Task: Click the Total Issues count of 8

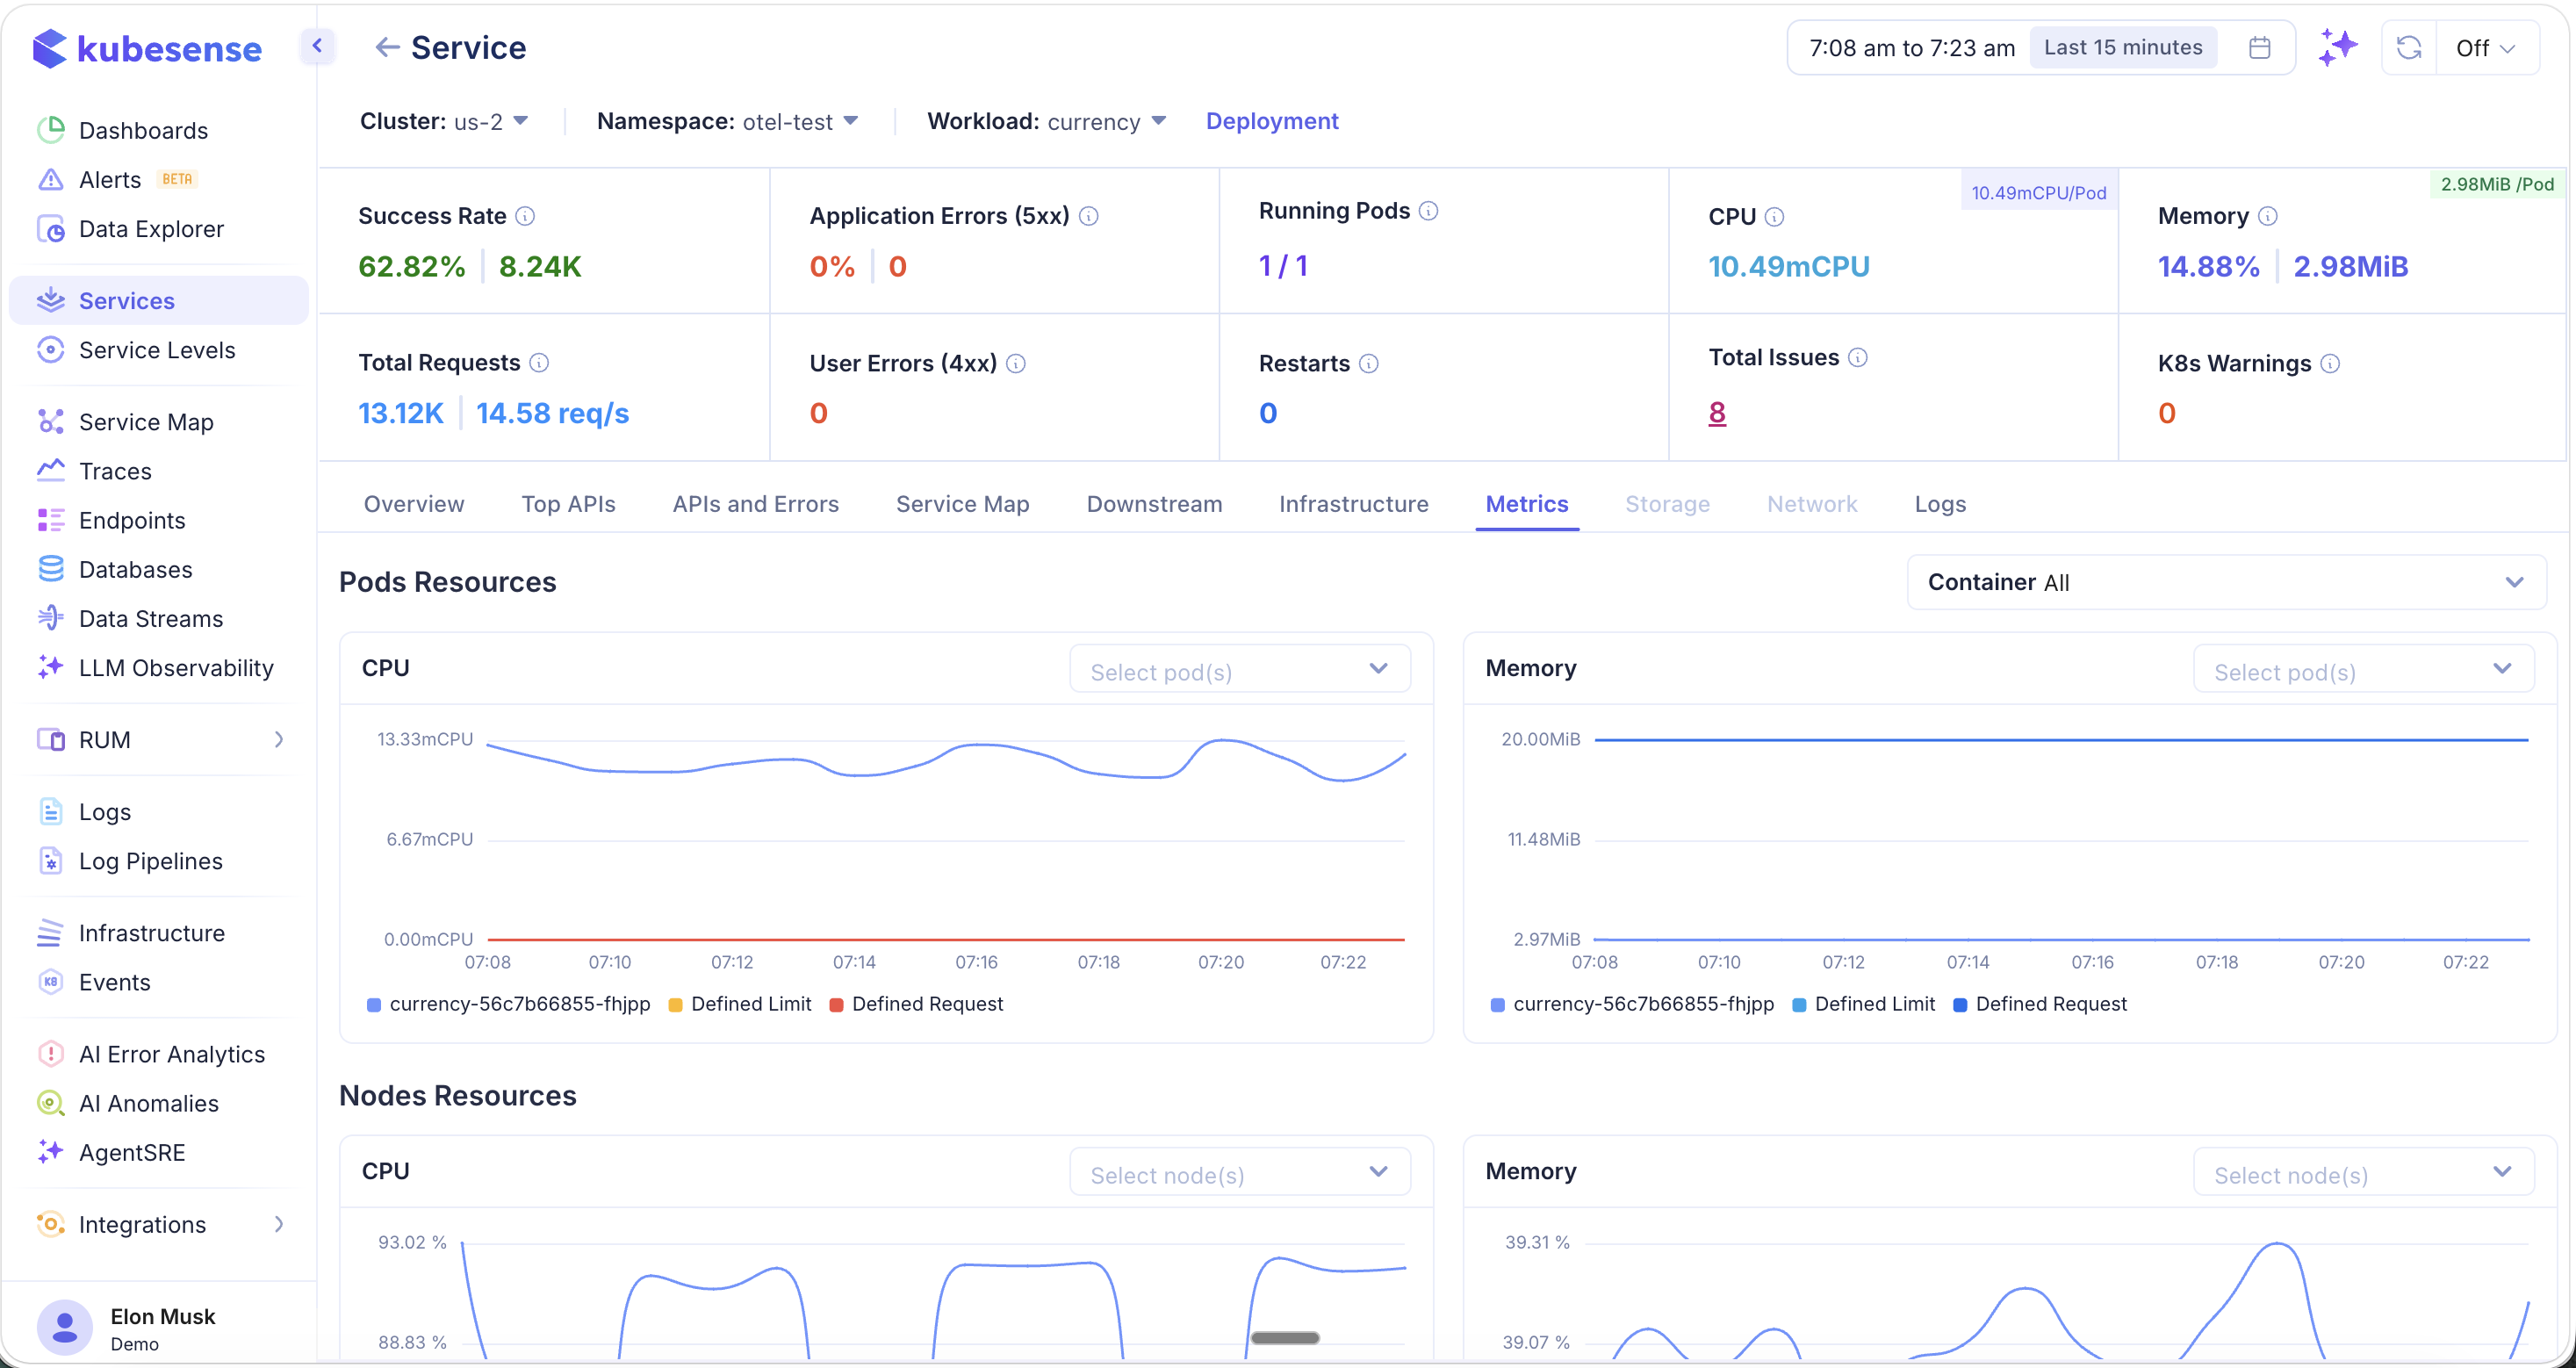Action: pos(1717,412)
